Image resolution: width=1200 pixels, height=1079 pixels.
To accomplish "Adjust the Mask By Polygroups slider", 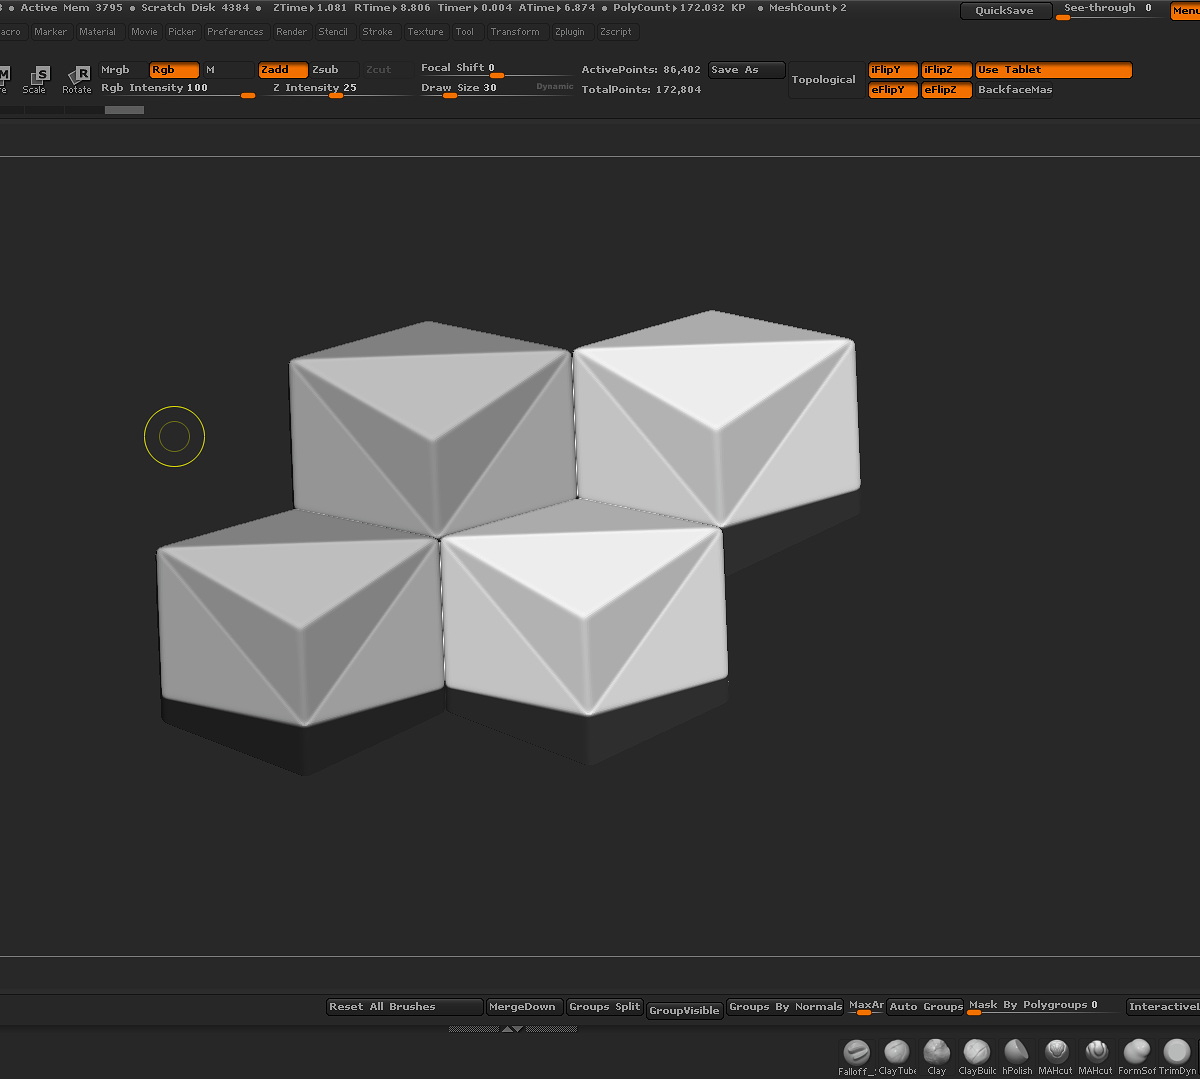I will 1044,1007.
